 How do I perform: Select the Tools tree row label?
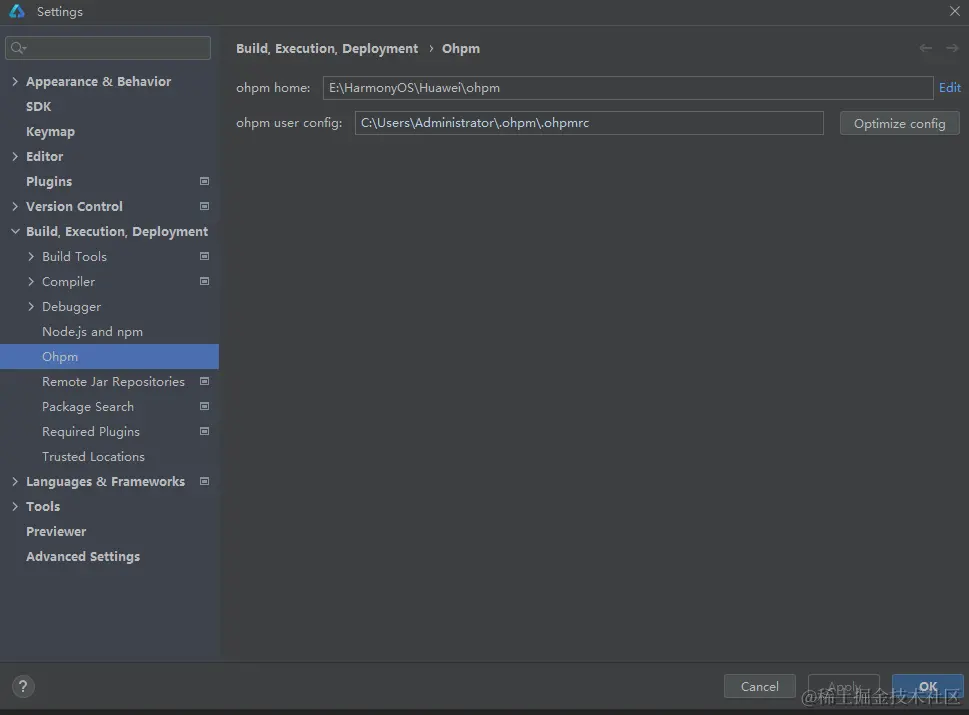tap(43, 506)
